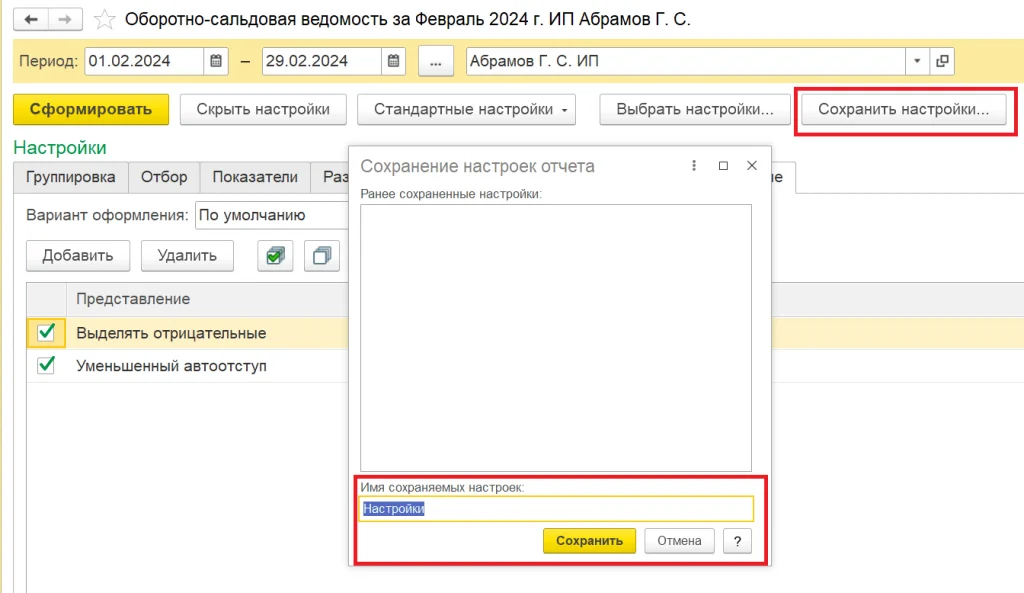The image size is (1024, 593).
Task: Switch to the Показатели tab
Action: tap(254, 177)
